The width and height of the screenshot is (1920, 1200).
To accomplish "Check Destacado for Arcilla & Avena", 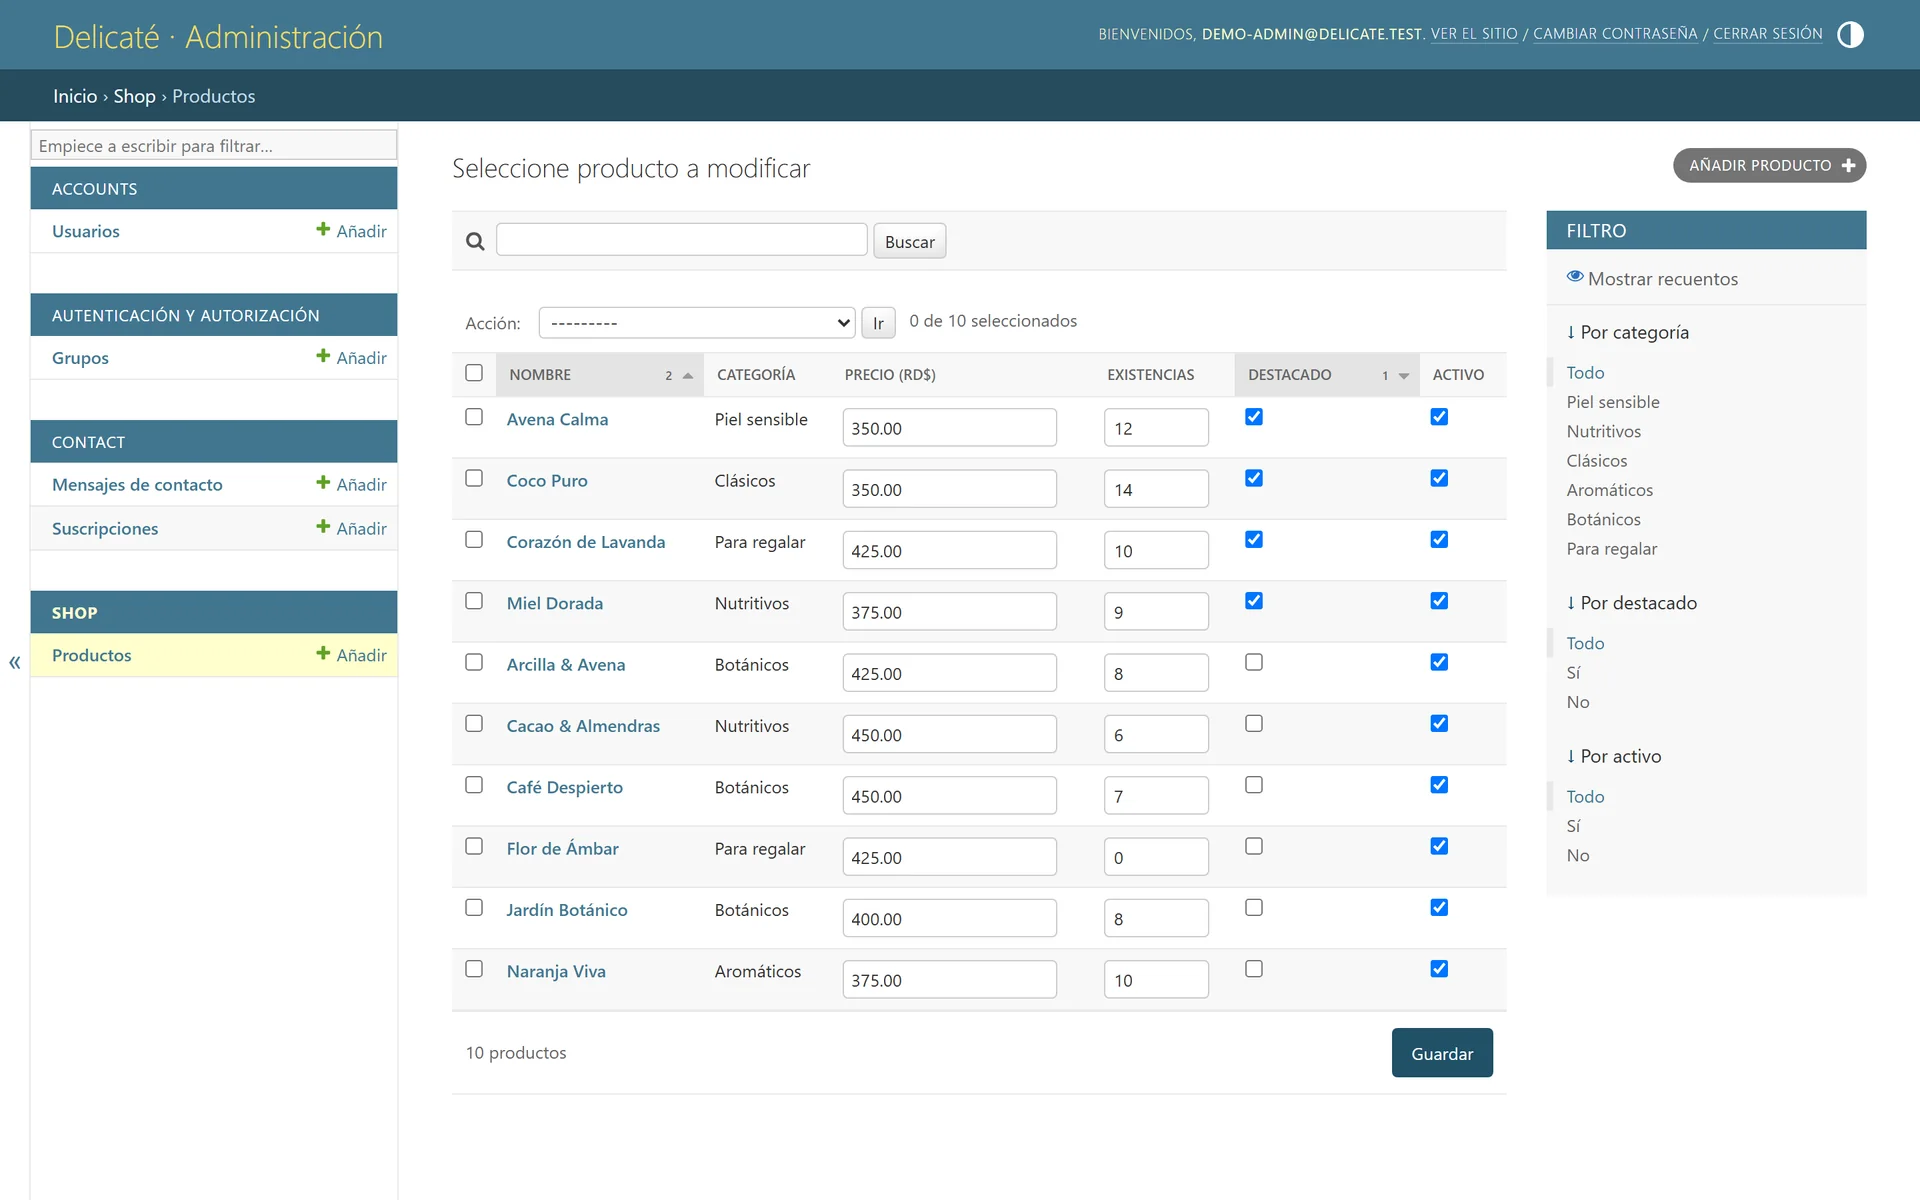I will (1254, 662).
